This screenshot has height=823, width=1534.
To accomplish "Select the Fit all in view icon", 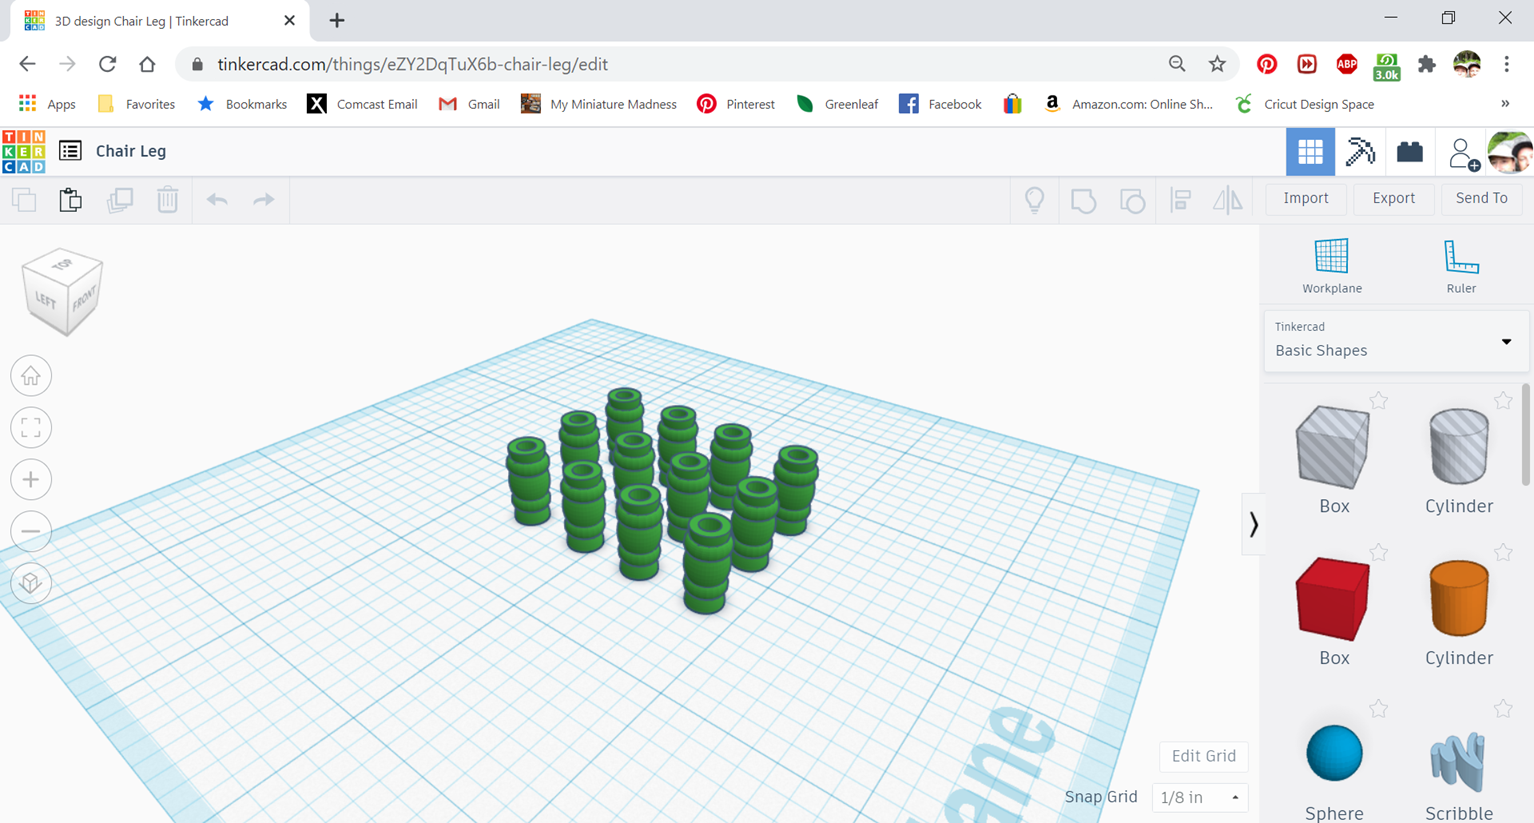I will point(31,428).
